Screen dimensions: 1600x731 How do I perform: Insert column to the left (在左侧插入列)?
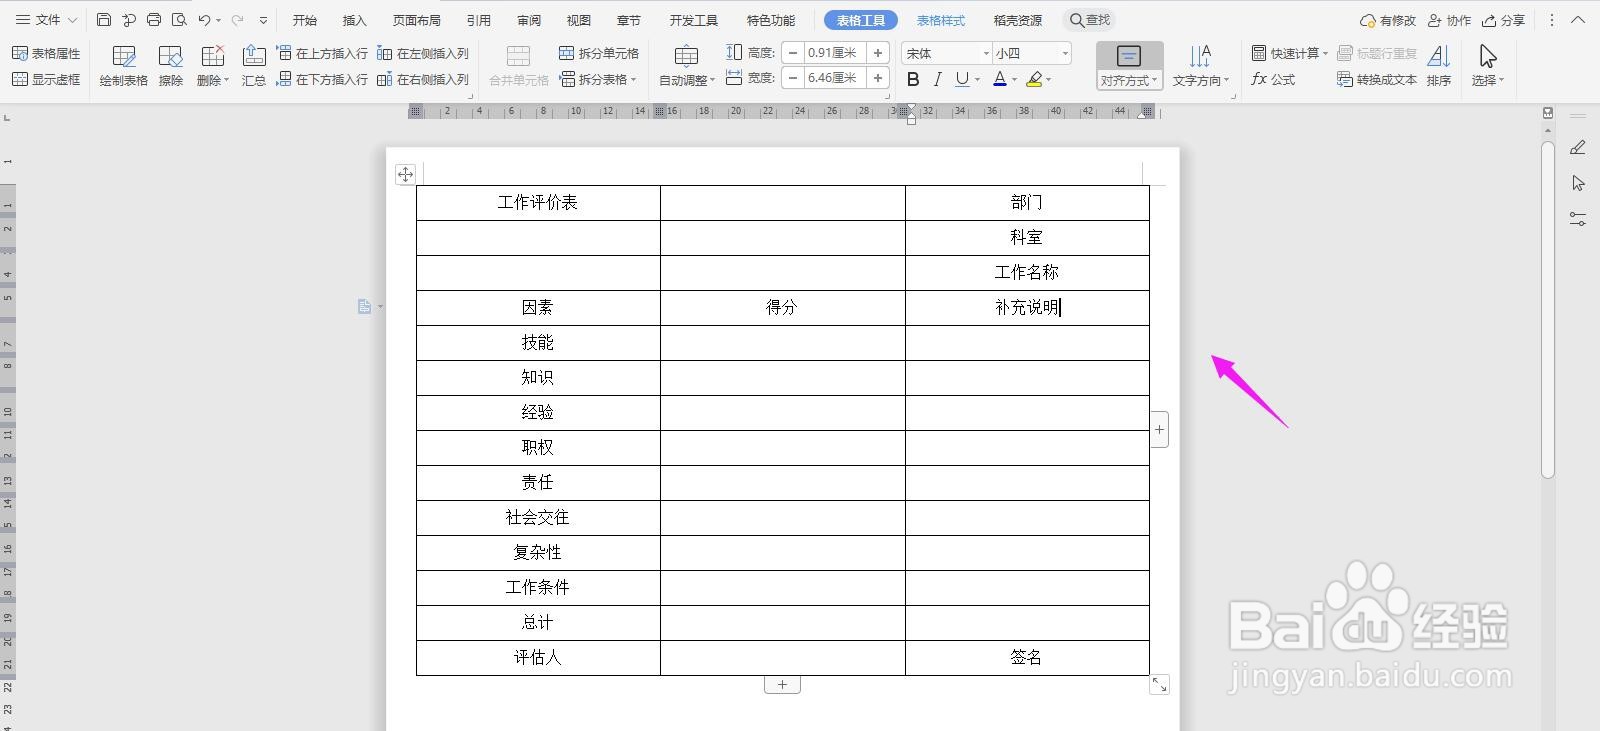pyautogui.click(x=423, y=53)
